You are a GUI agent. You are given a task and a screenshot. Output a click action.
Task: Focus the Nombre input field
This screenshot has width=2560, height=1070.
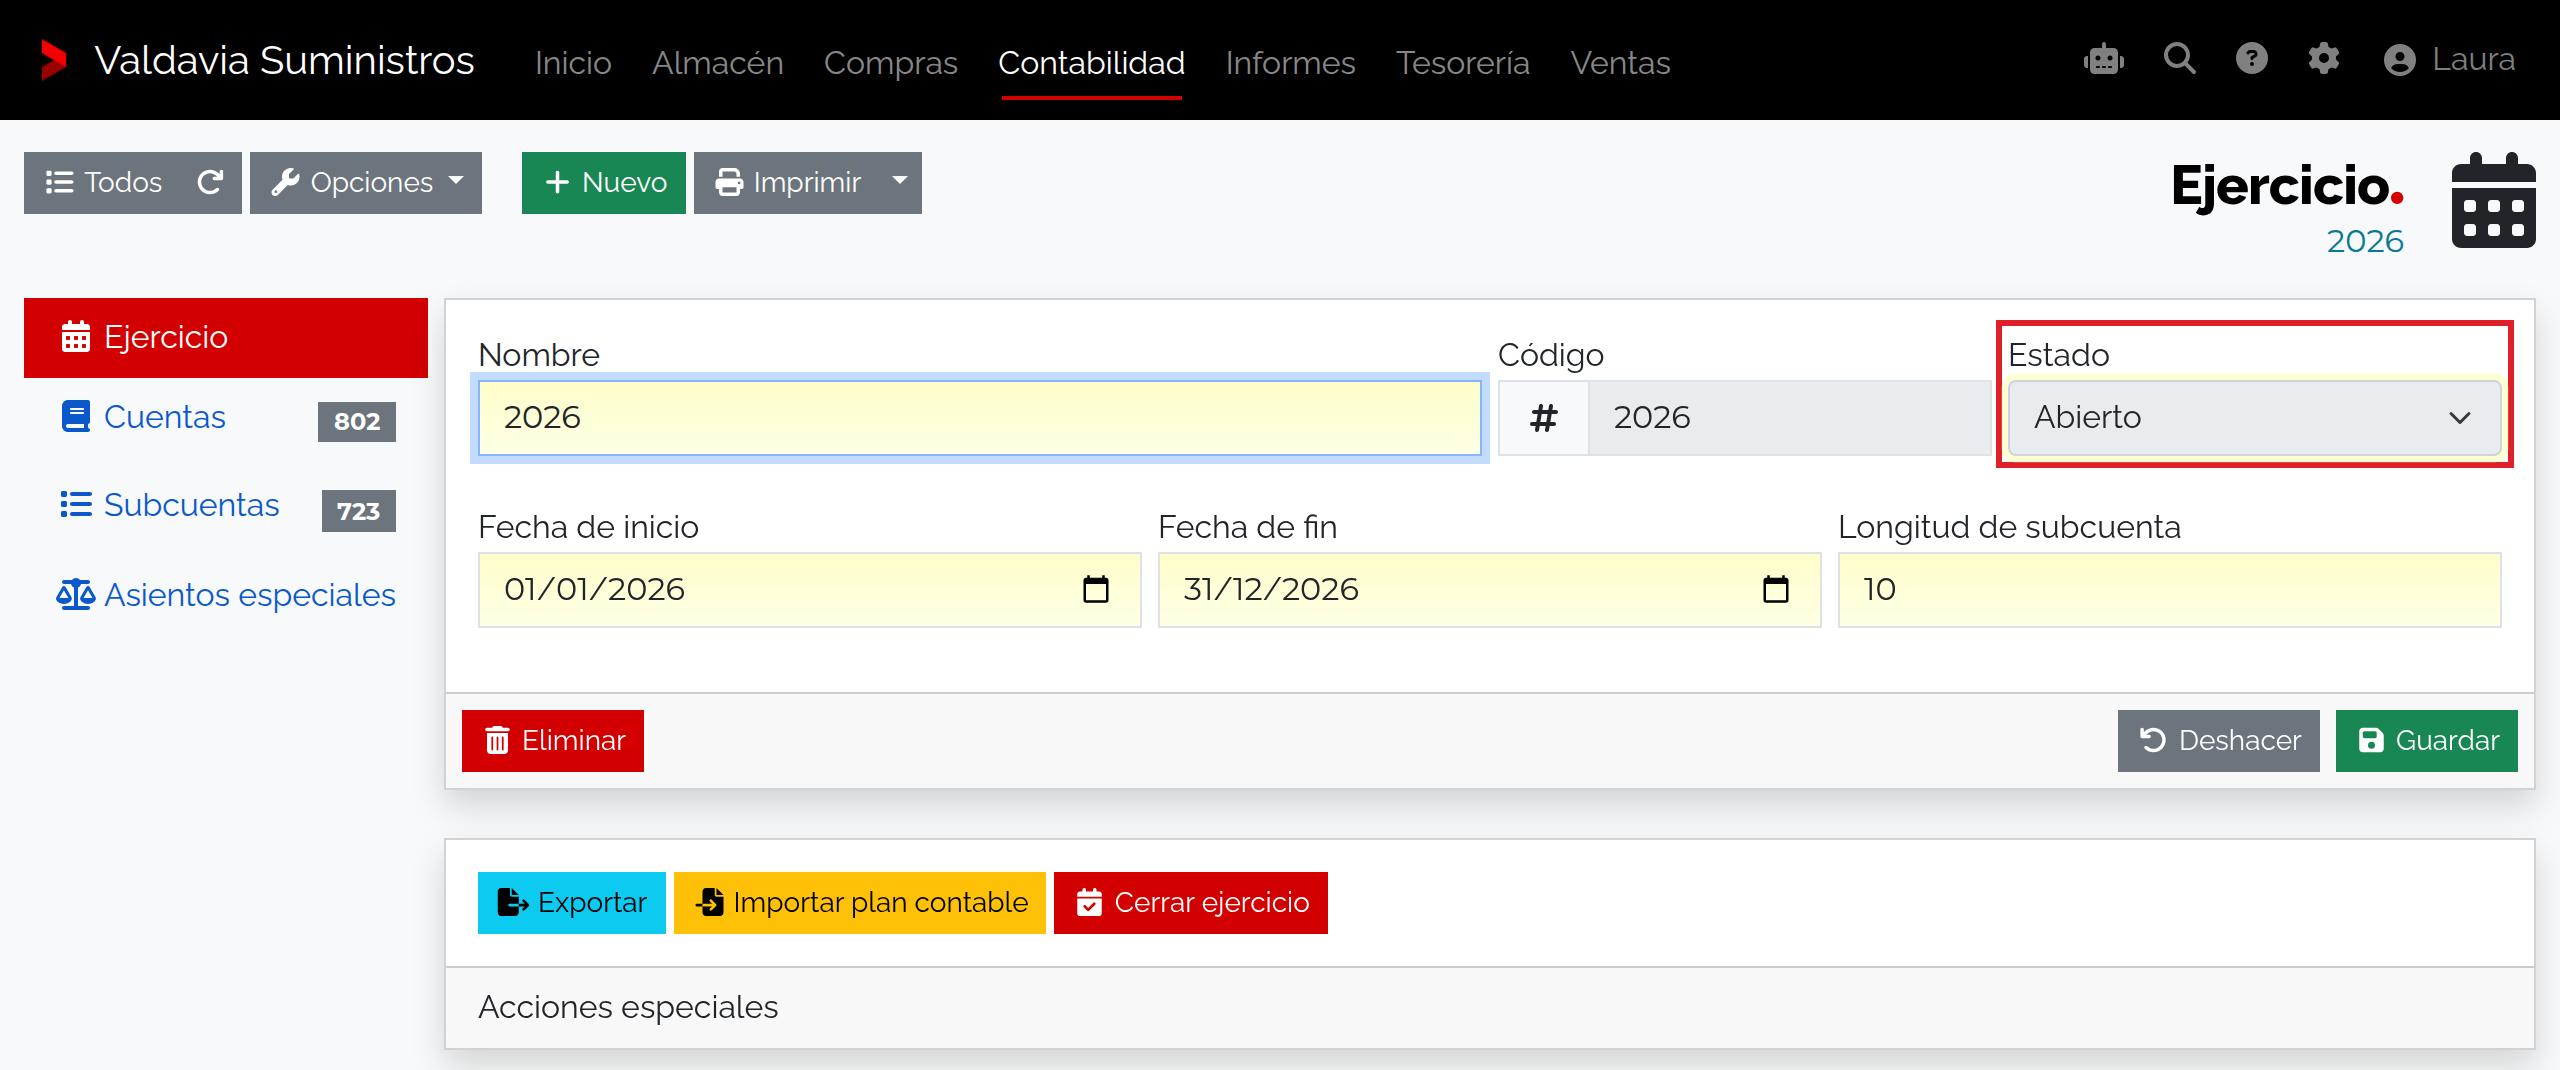pyautogui.click(x=980, y=418)
